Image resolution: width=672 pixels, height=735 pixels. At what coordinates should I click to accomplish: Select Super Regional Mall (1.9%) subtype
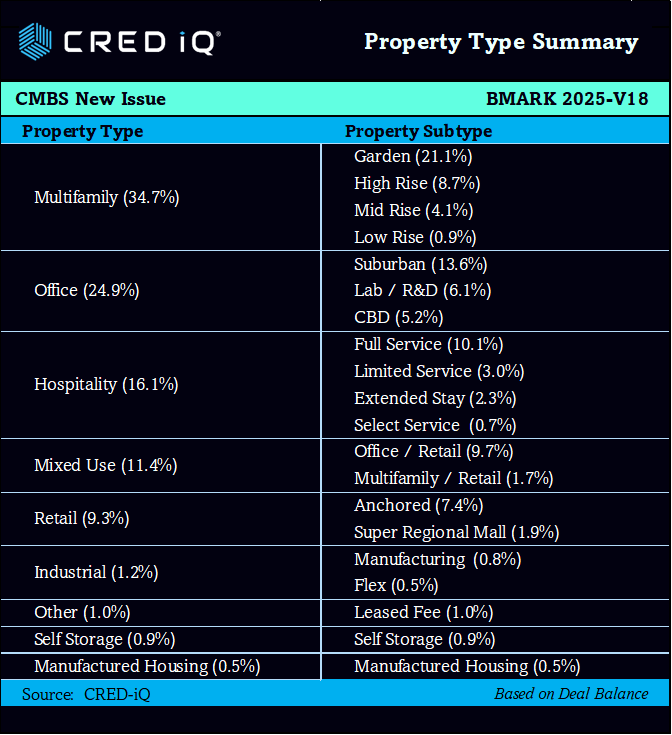[456, 532]
